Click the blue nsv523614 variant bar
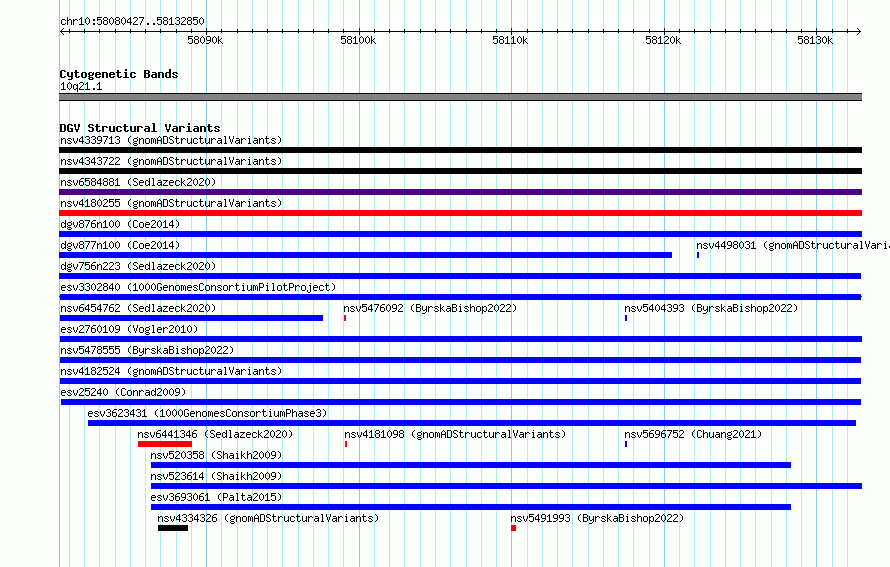 [506, 486]
